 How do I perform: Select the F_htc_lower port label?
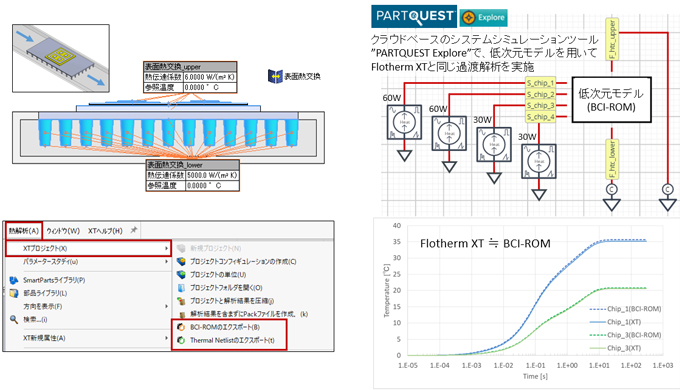pyautogui.click(x=612, y=159)
